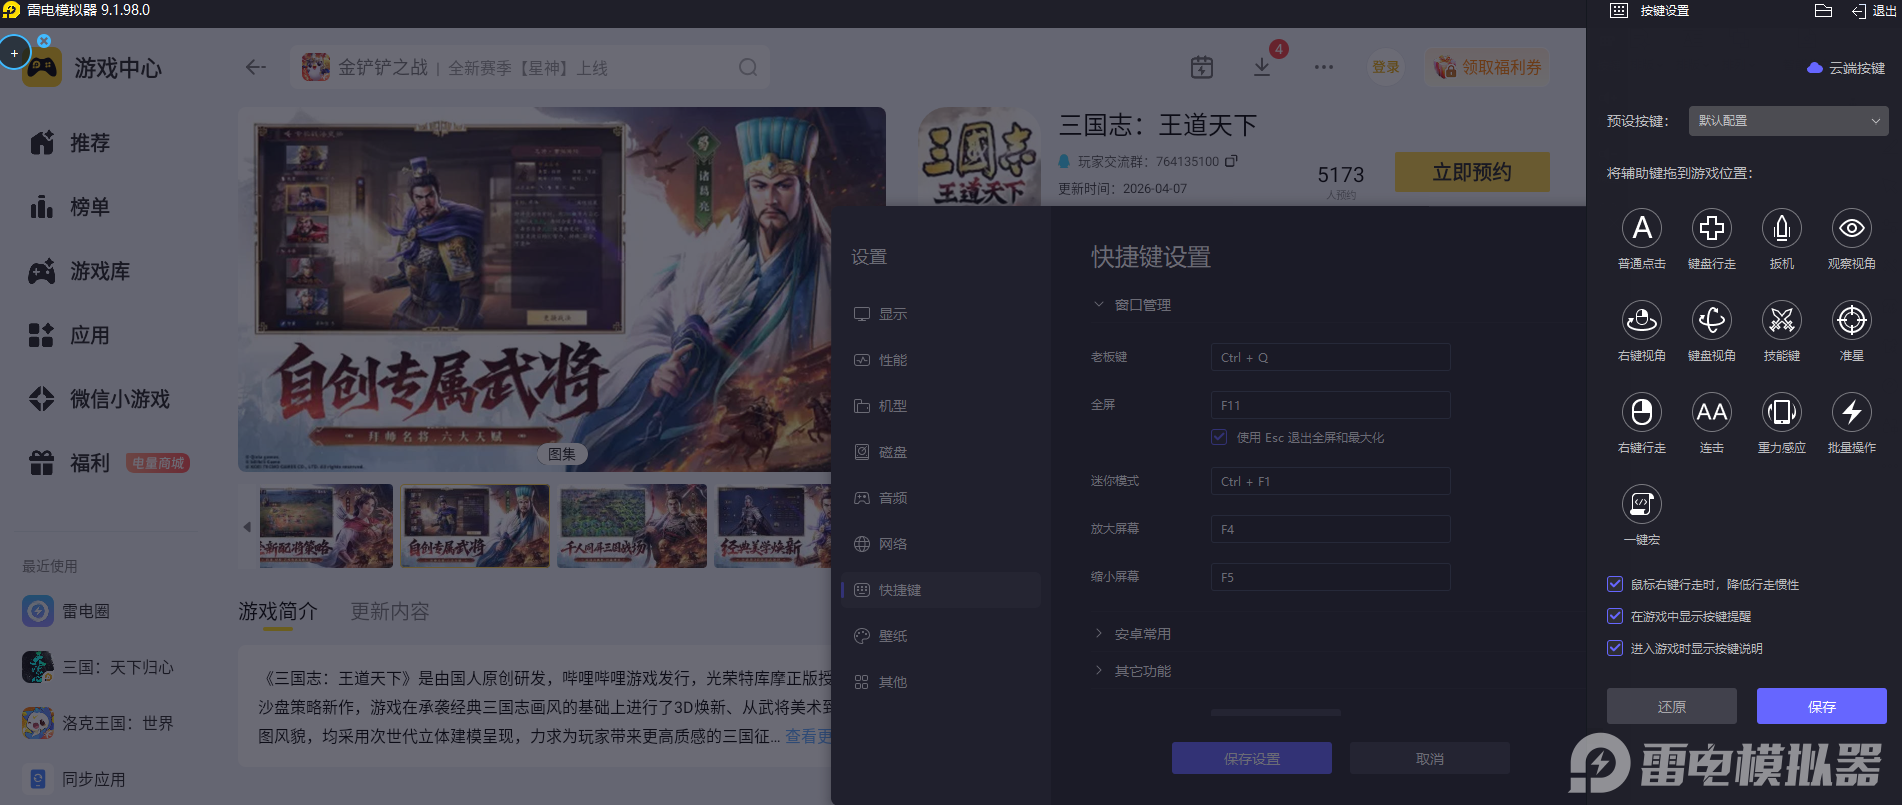This screenshot has height=805, width=1902.
Task: Click the 老板键 Ctrl + Q shortcut field
Action: pyautogui.click(x=1330, y=357)
